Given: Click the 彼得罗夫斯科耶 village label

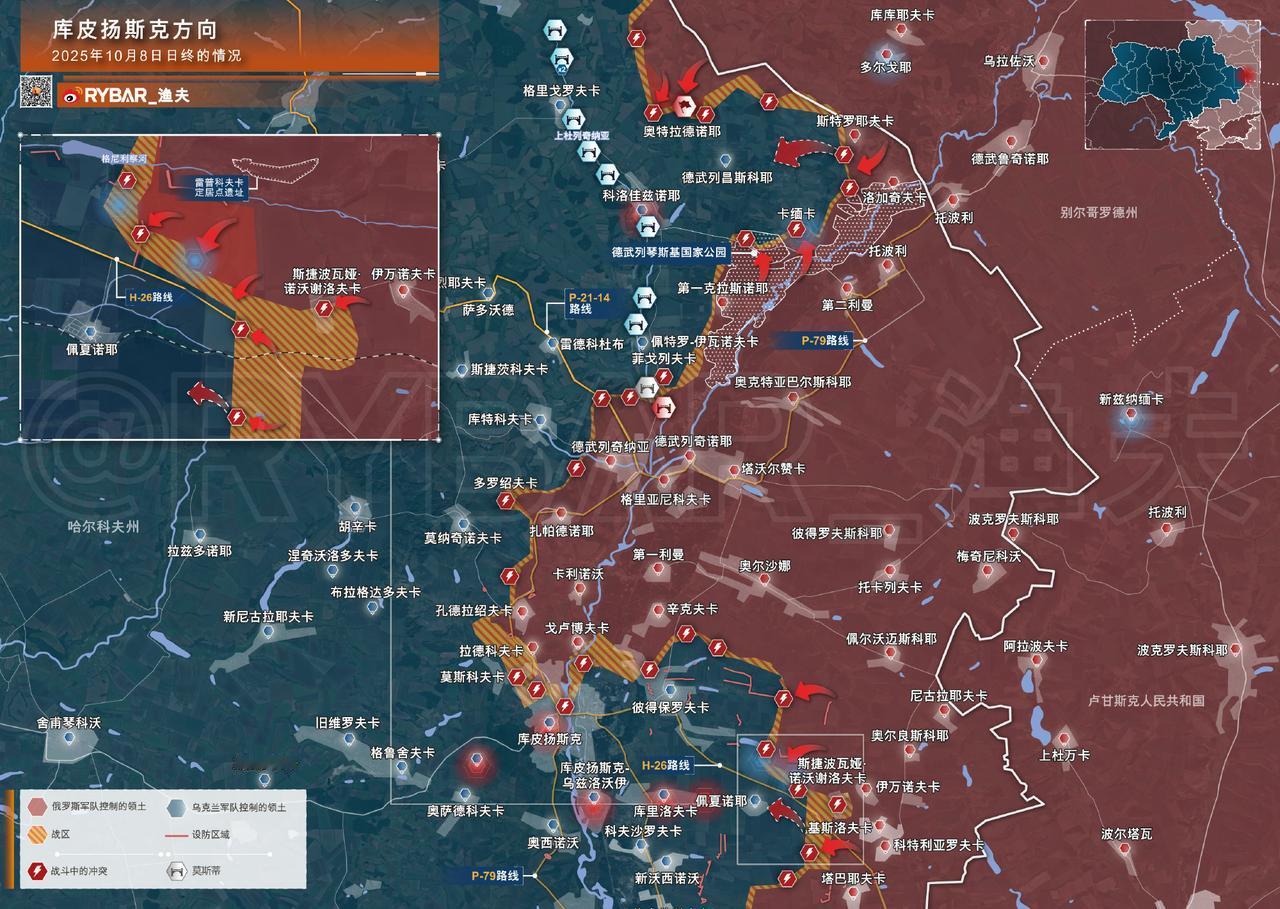Looking at the screenshot, I should 837,533.
